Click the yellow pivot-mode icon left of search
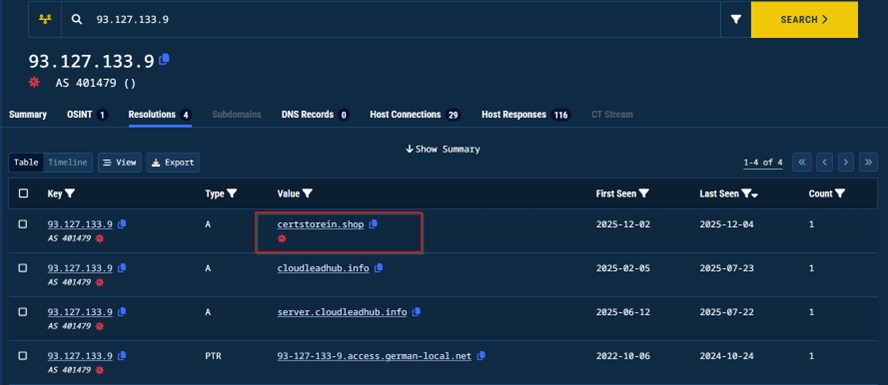 [45, 19]
